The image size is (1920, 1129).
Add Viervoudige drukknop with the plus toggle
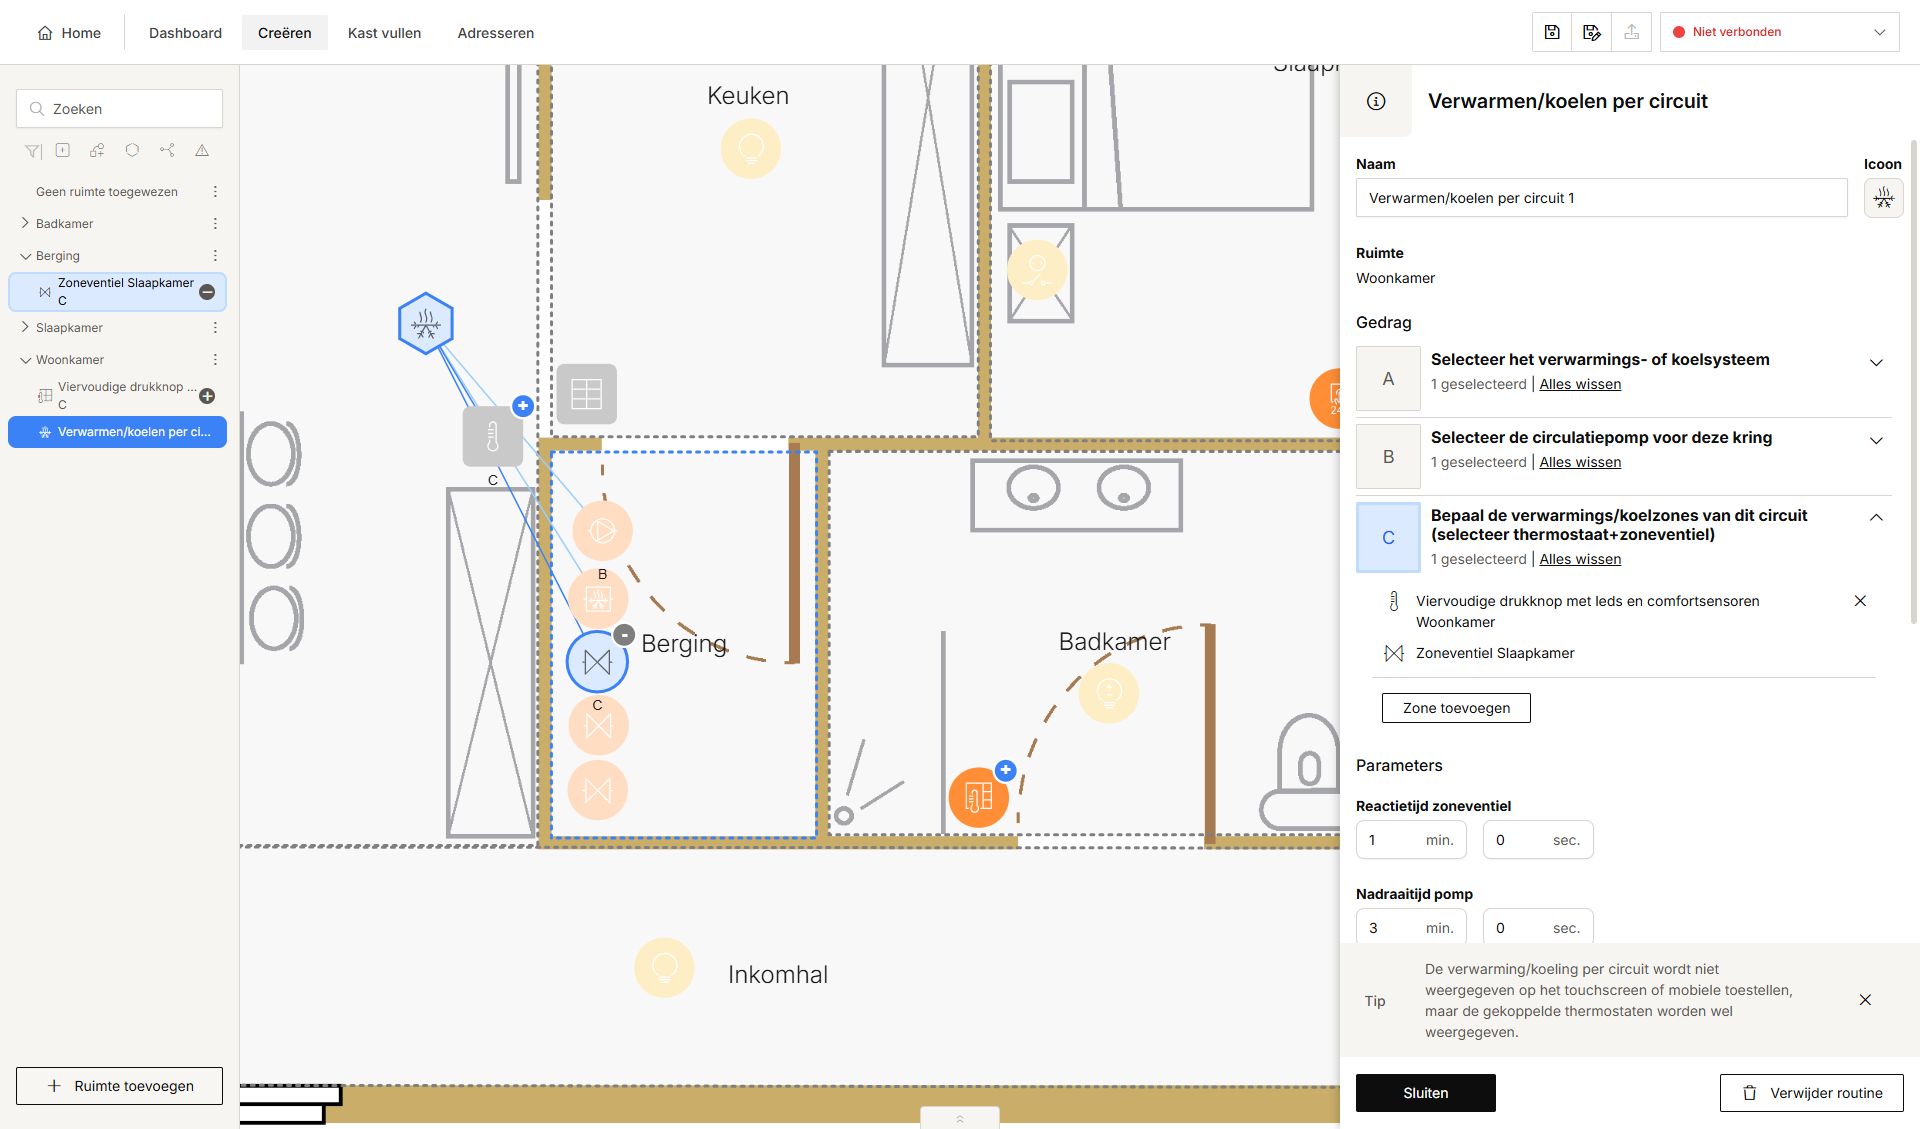[207, 396]
